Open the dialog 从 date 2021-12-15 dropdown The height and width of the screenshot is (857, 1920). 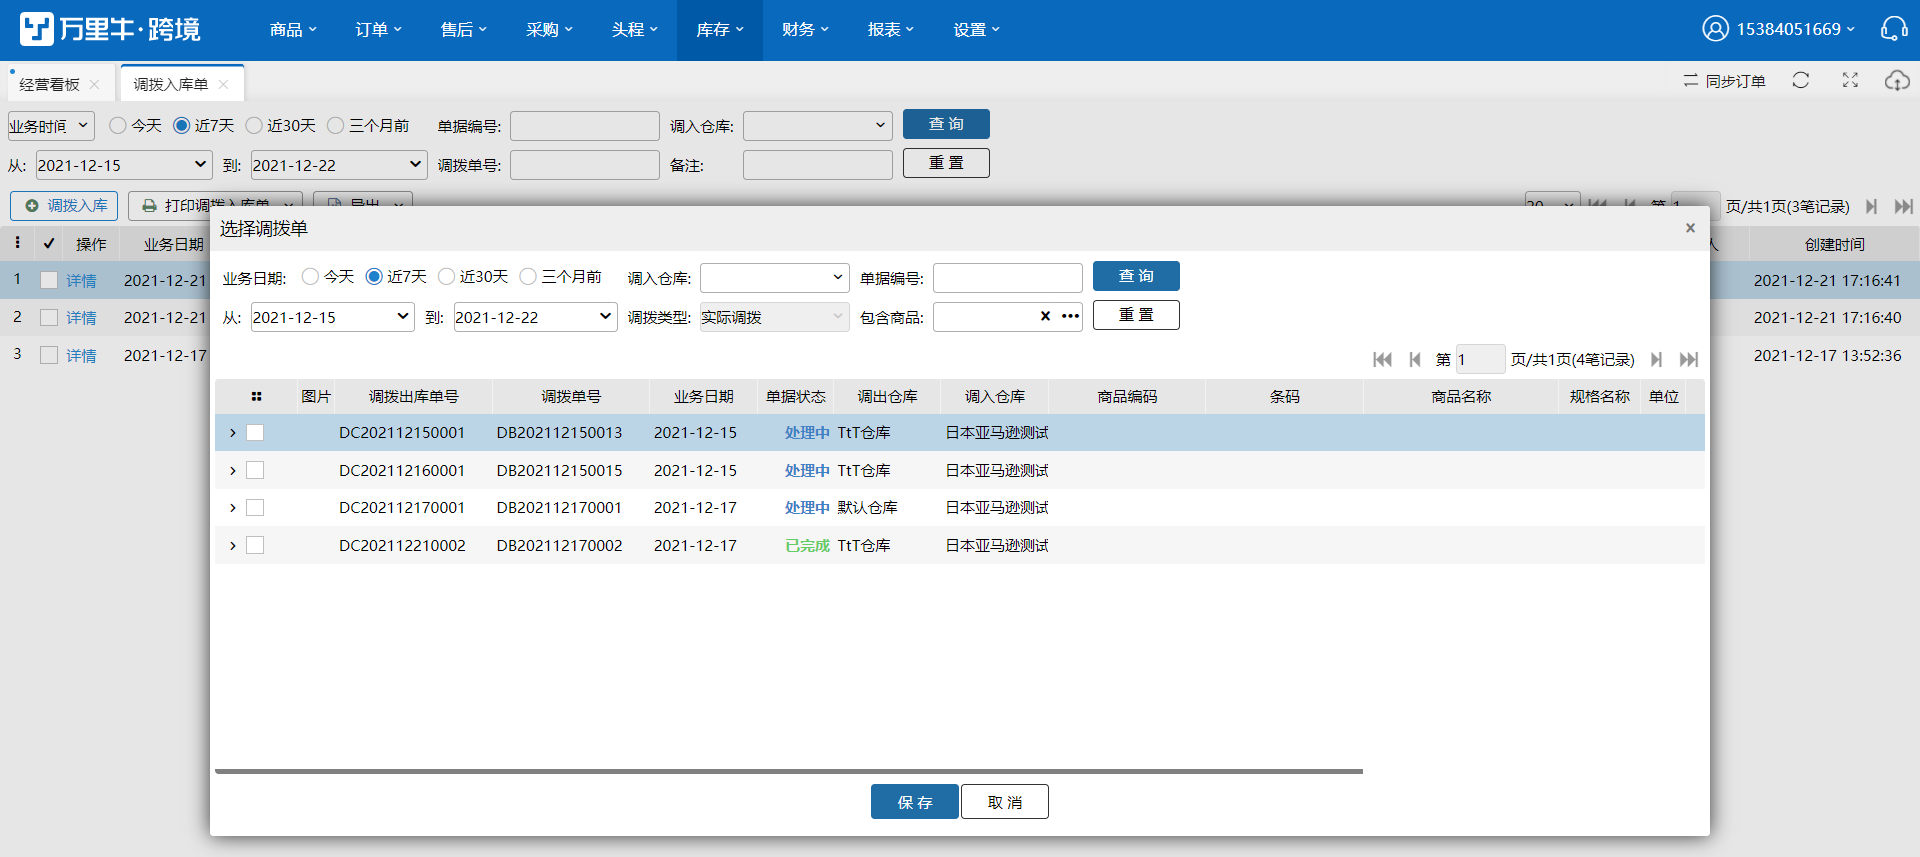coord(332,317)
